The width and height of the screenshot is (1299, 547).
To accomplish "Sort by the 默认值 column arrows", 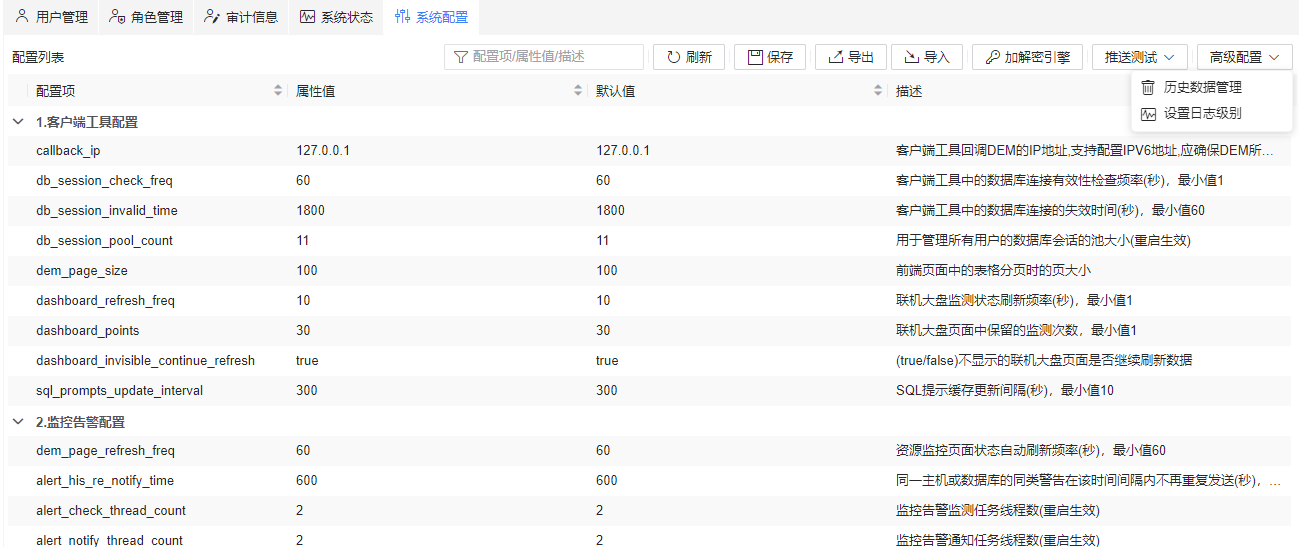I will (x=878, y=91).
